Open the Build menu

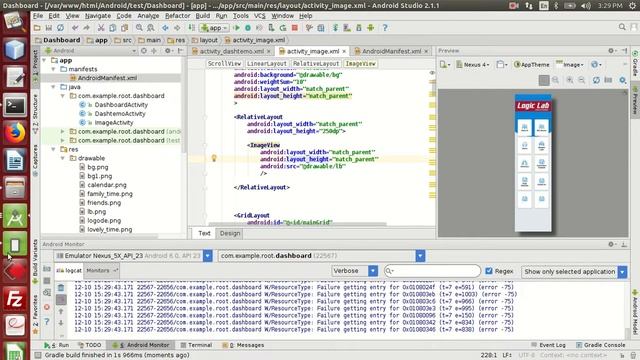[202, 16]
